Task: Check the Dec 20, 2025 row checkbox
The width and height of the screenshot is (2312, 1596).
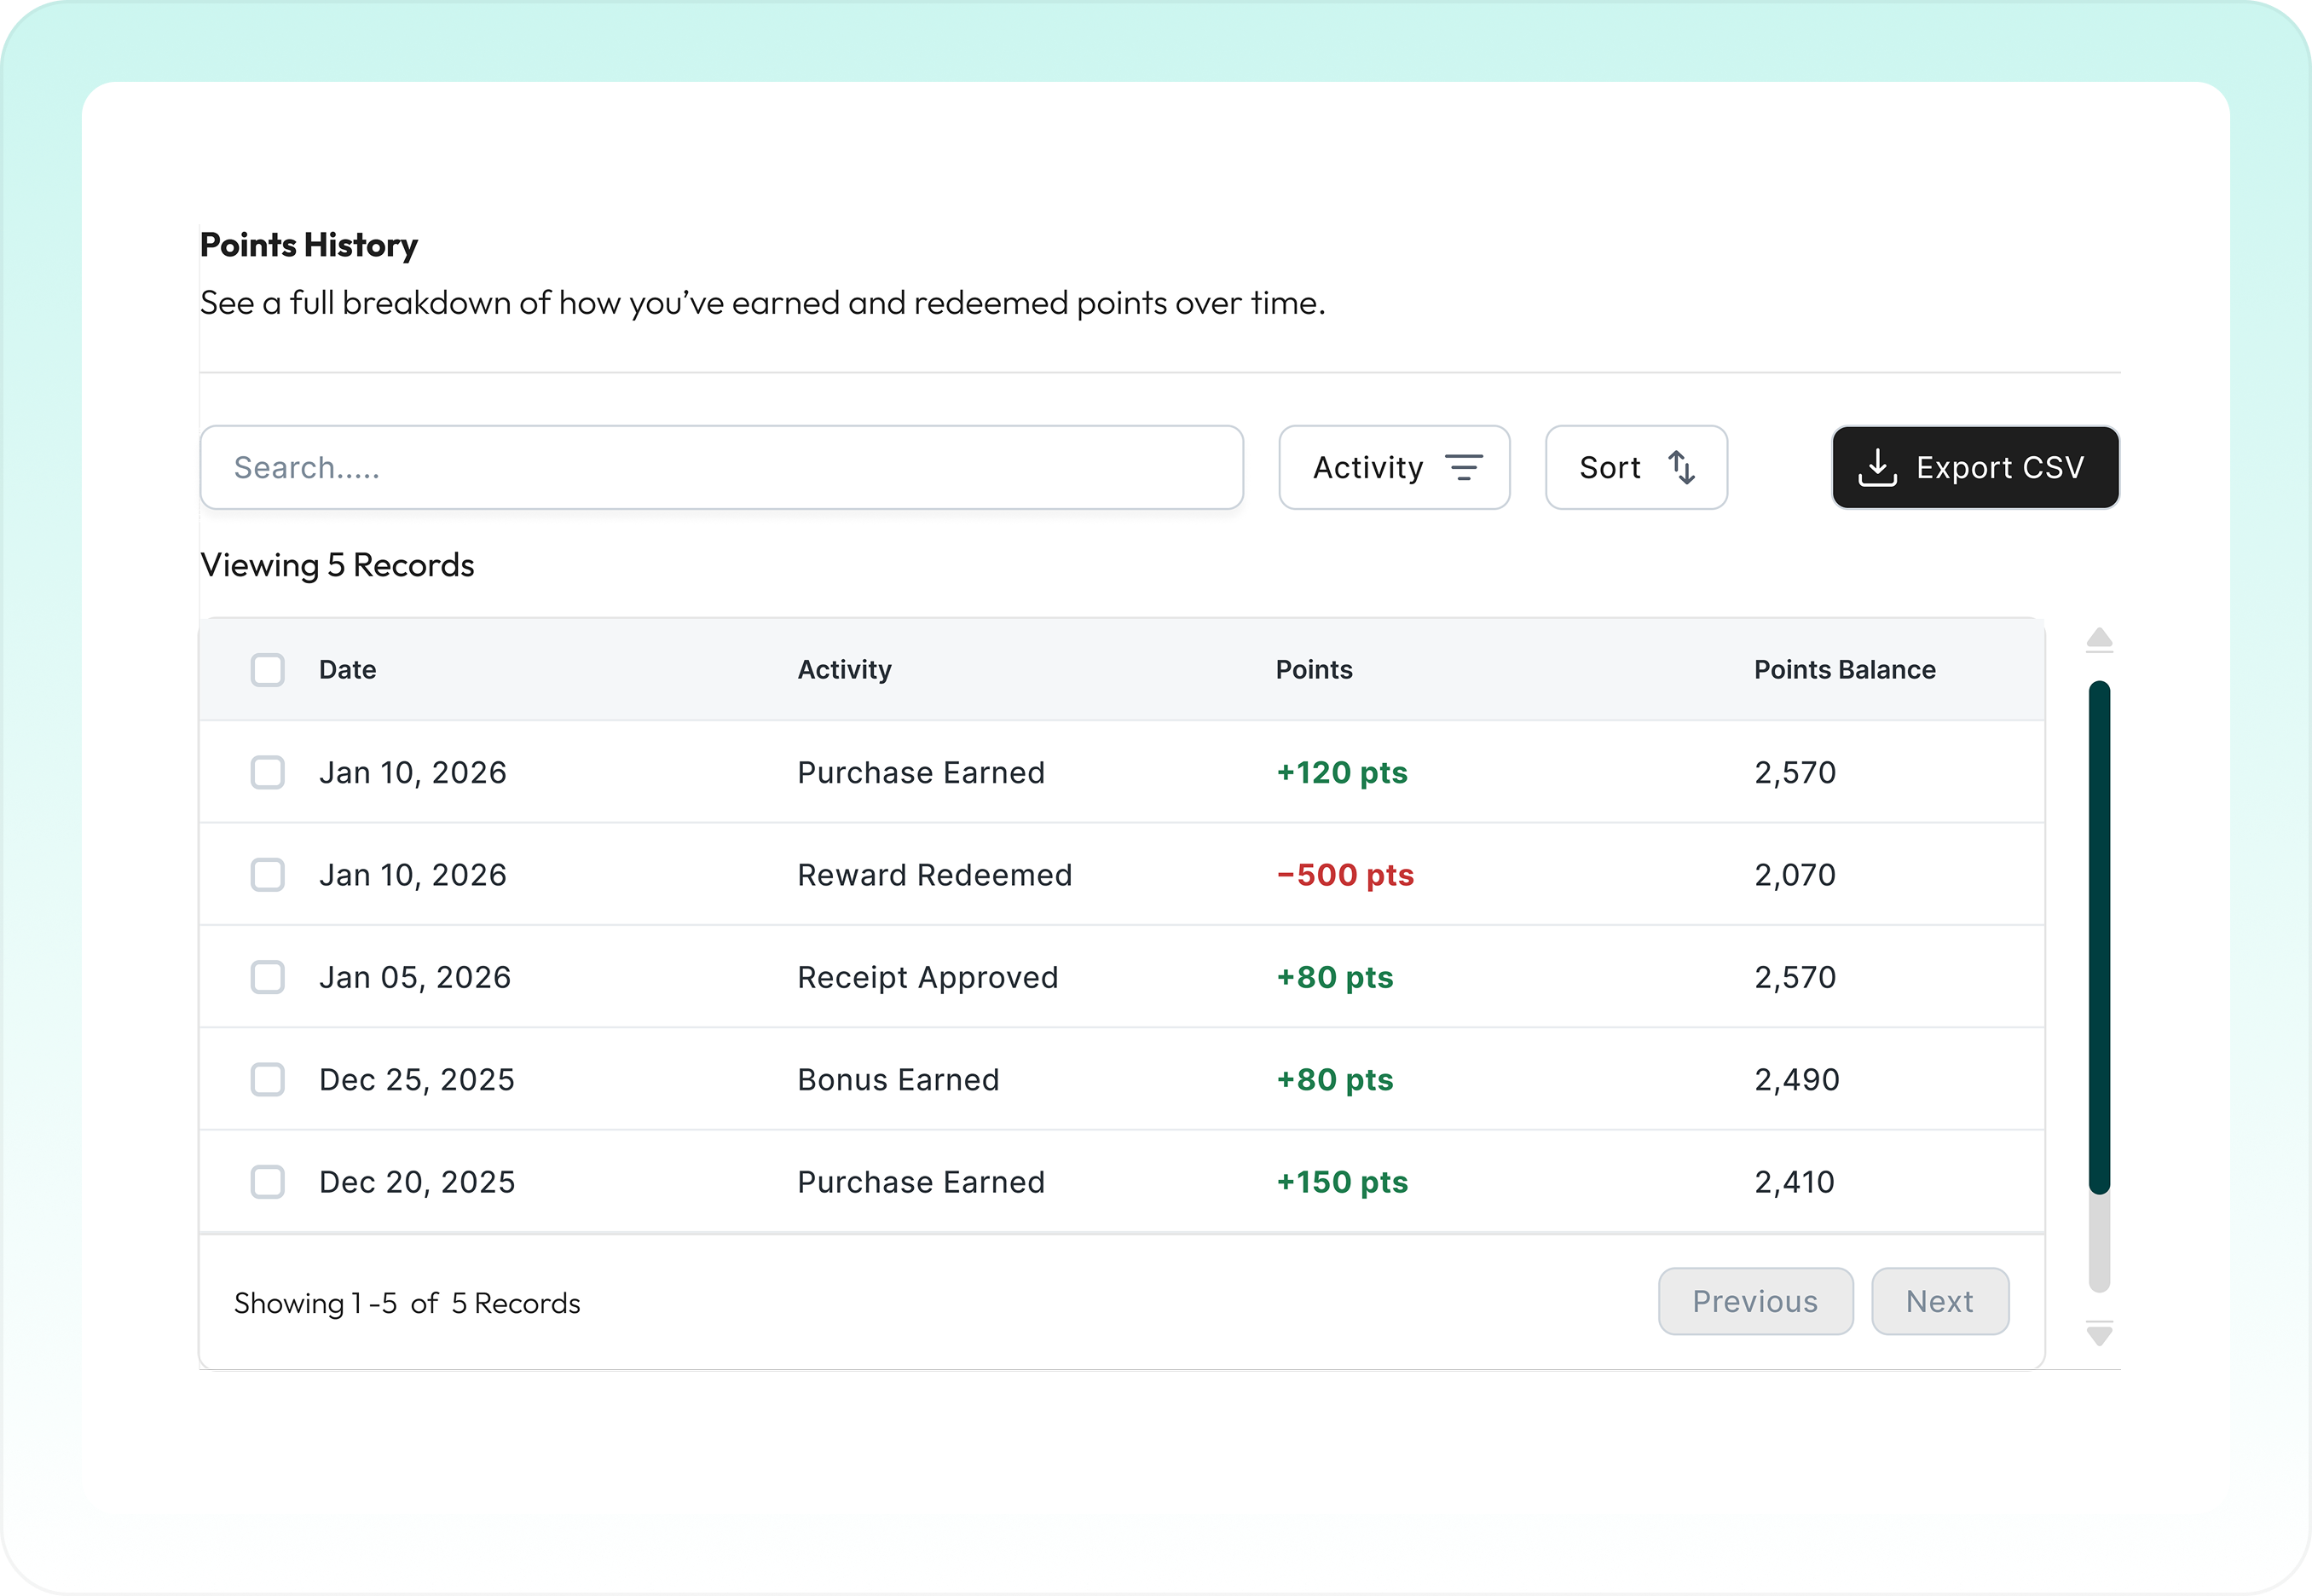Action: pyautogui.click(x=267, y=1182)
